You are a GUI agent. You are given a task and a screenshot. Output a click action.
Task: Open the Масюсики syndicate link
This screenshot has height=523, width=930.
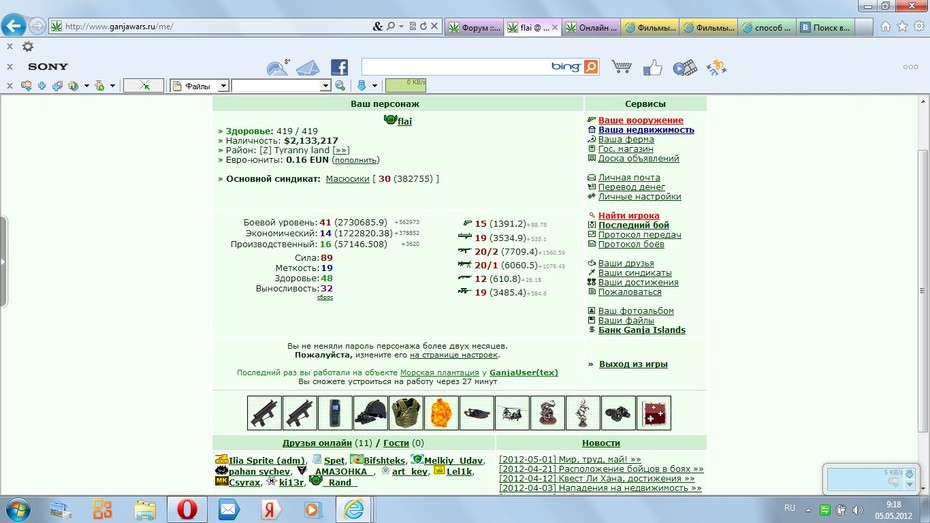pyautogui.click(x=347, y=178)
